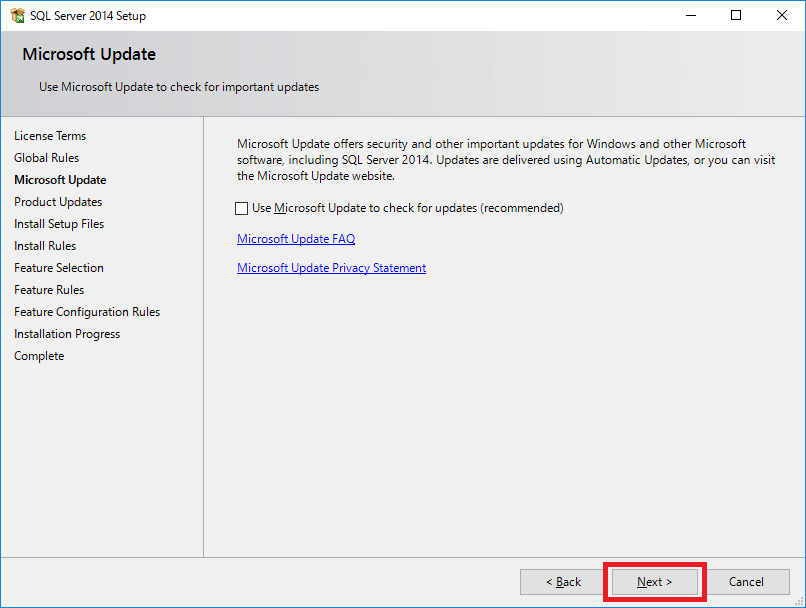
Task: Enable Use Microsoft Update to check for updates
Action: [x=242, y=208]
